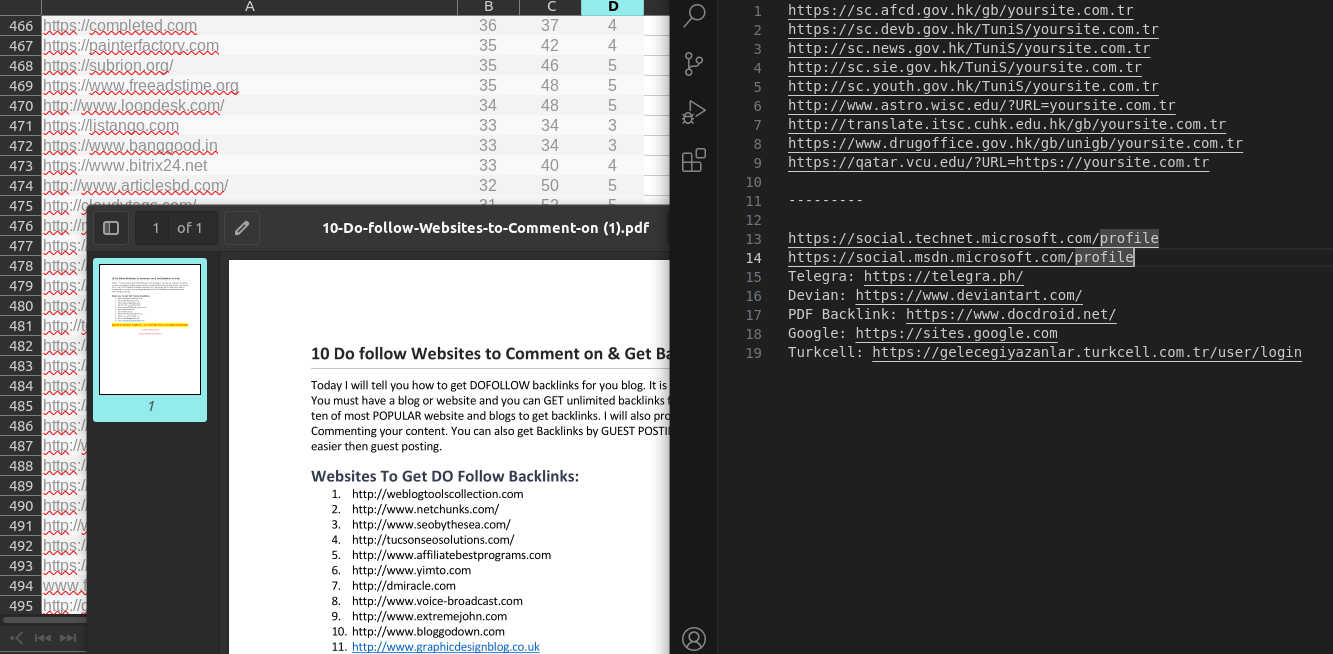Open the Run and Debug view
This screenshot has height=654, width=1333.
(x=693, y=112)
